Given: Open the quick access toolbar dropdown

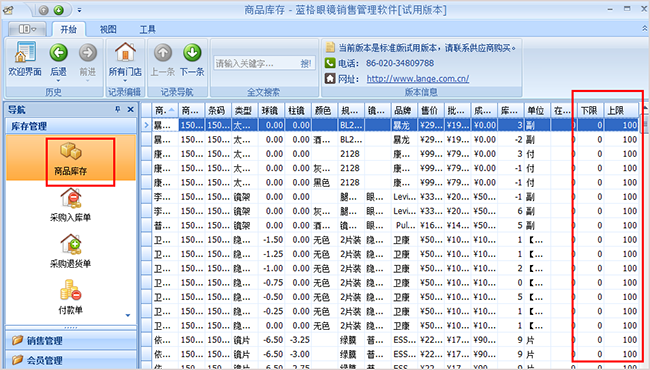Looking at the screenshot, I should point(79,10).
